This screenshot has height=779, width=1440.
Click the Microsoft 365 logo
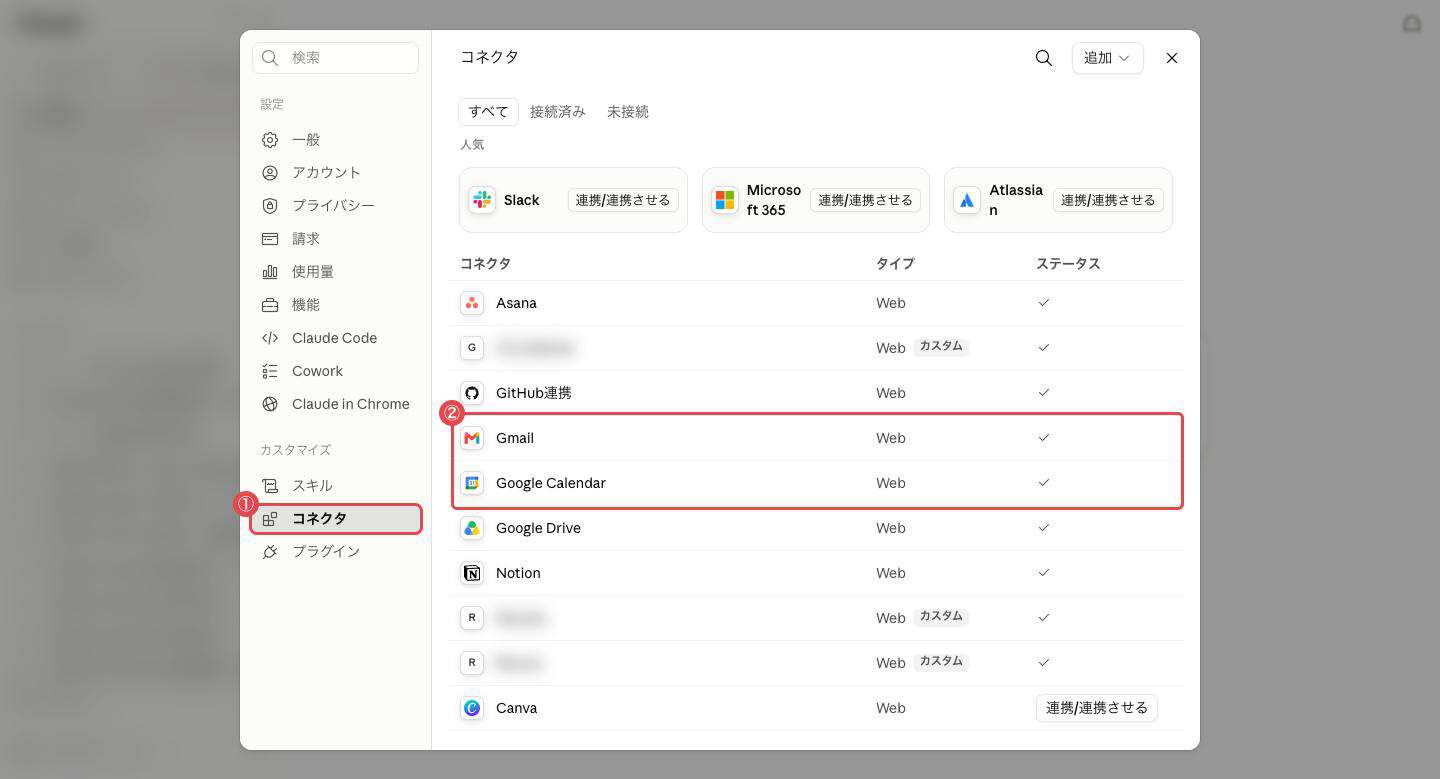click(725, 200)
